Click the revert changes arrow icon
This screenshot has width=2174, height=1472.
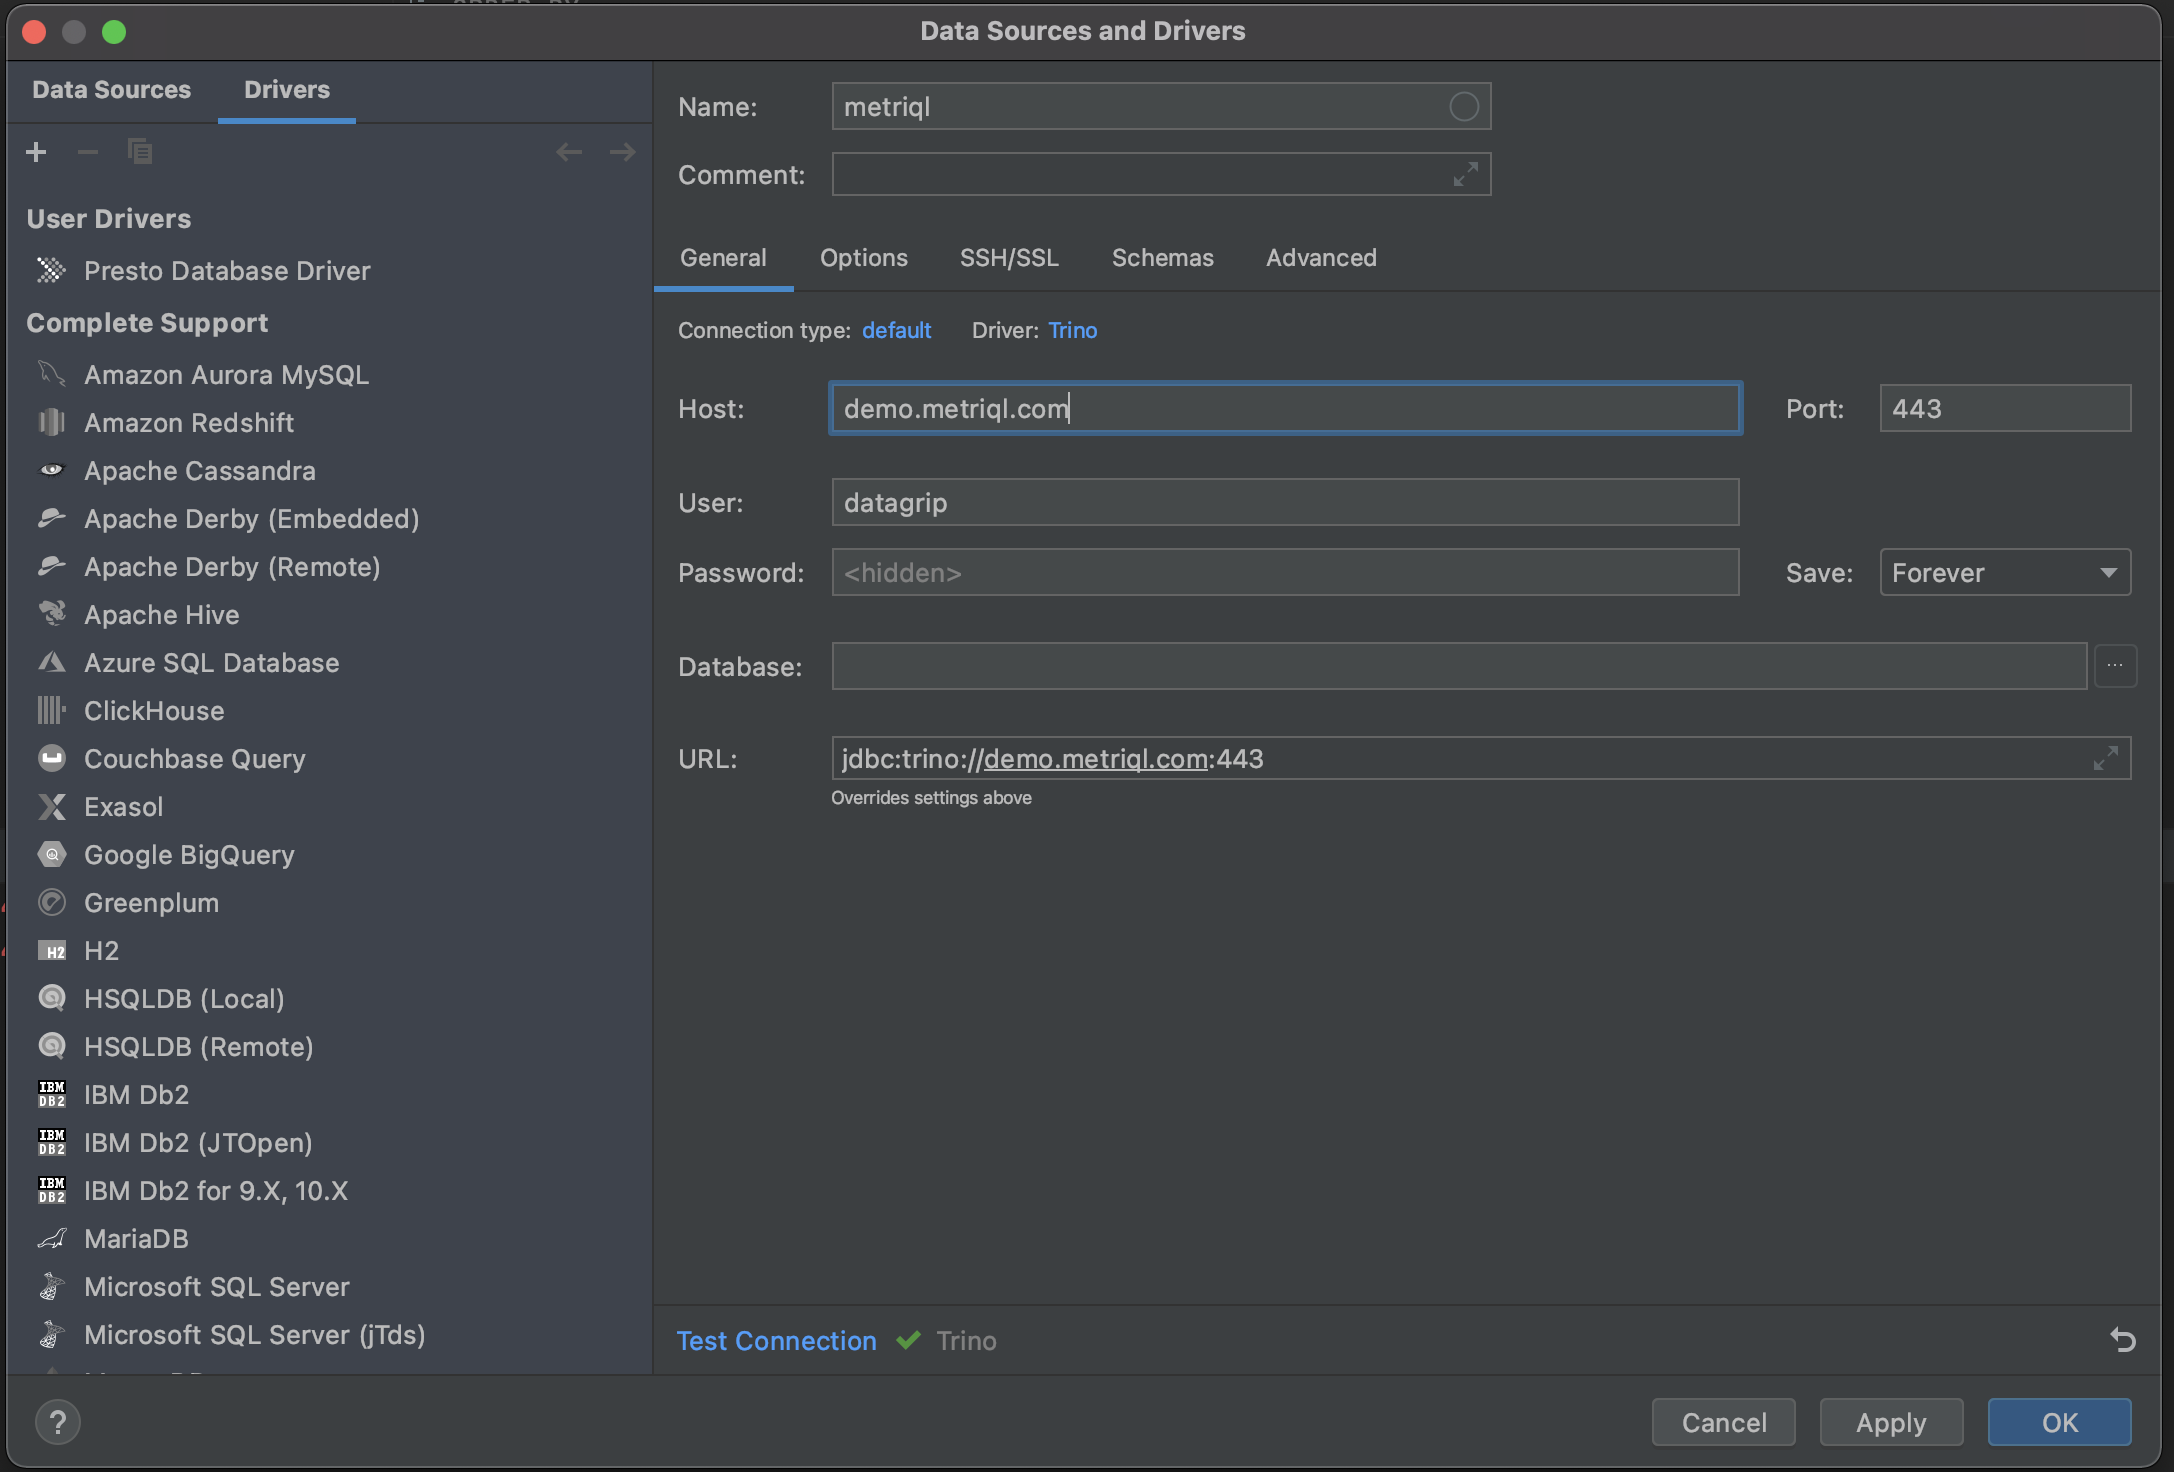pyautogui.click(x=2122, y=1340)
